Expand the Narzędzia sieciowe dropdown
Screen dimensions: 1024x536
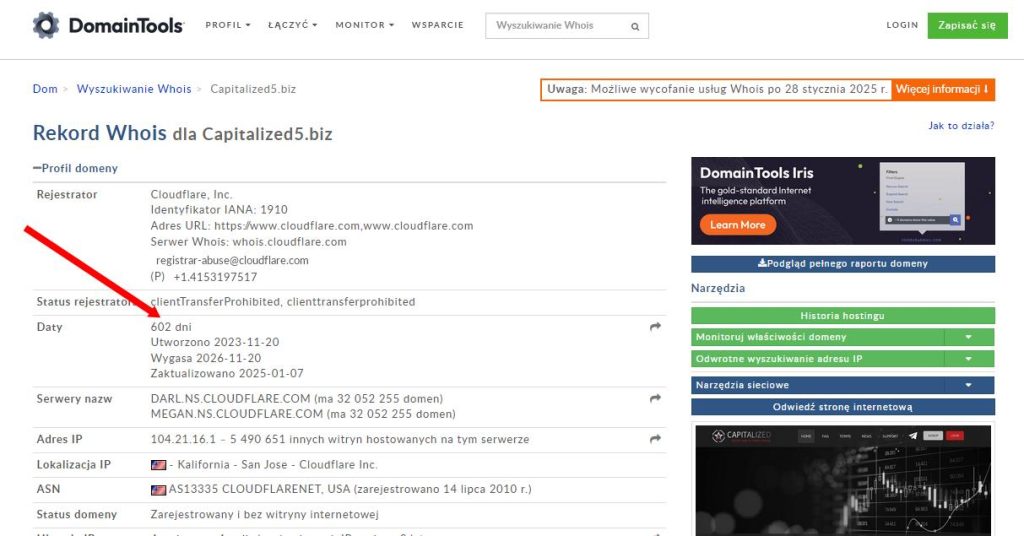(x=842, y=385)
